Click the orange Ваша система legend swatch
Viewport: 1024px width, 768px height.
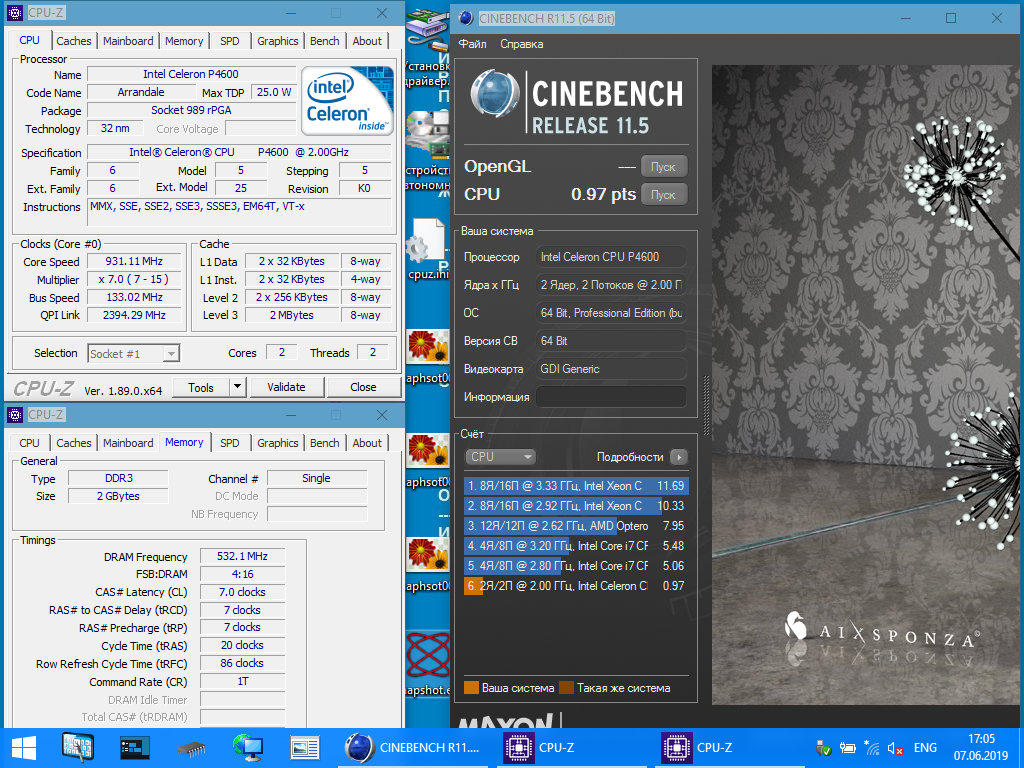(x=471, y=688)
